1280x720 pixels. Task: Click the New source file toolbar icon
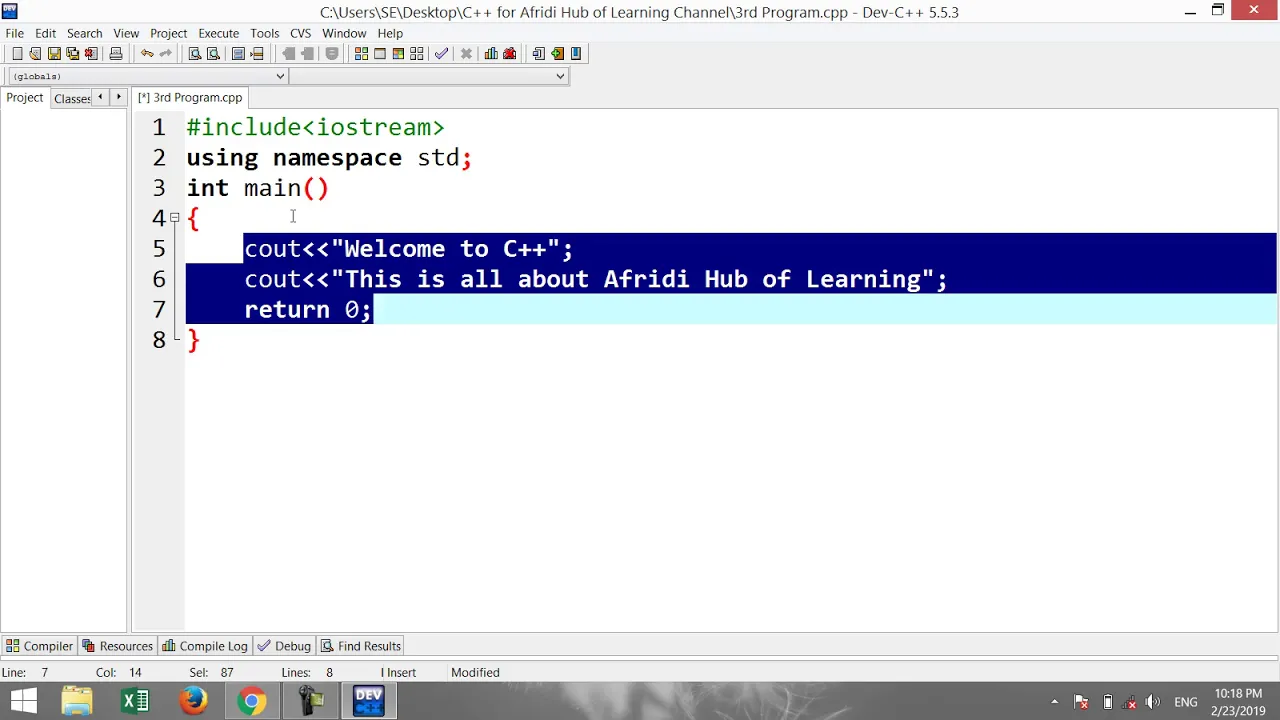17,54
